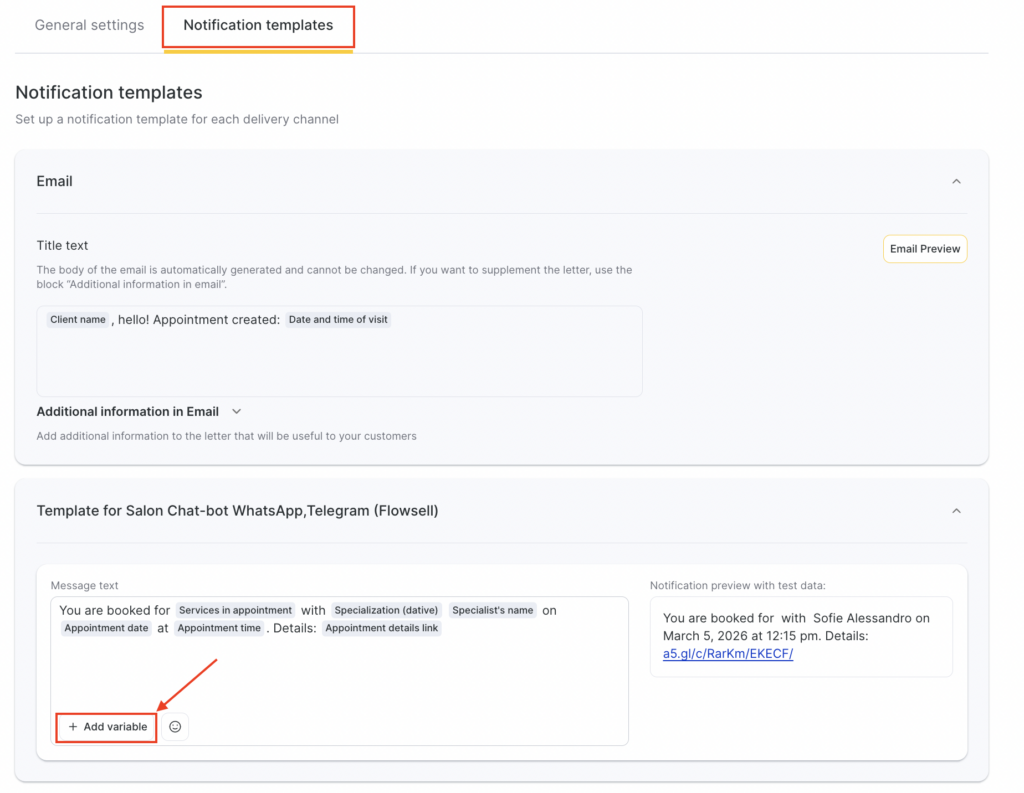The width and height of the screenshot is (1024, 793).
Task: Select the Specialization (dative) variable chip
Action: click(386, 610)
